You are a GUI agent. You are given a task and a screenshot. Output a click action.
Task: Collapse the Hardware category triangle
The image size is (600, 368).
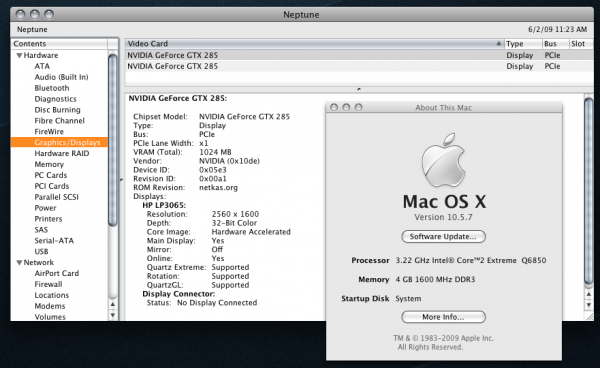click(19, 55)
